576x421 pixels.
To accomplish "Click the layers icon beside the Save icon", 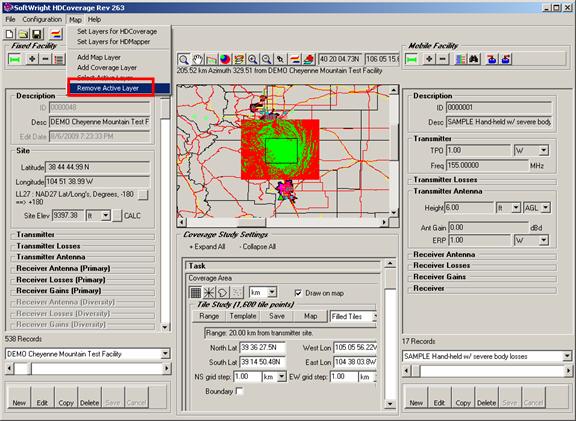I will [56, 35].
